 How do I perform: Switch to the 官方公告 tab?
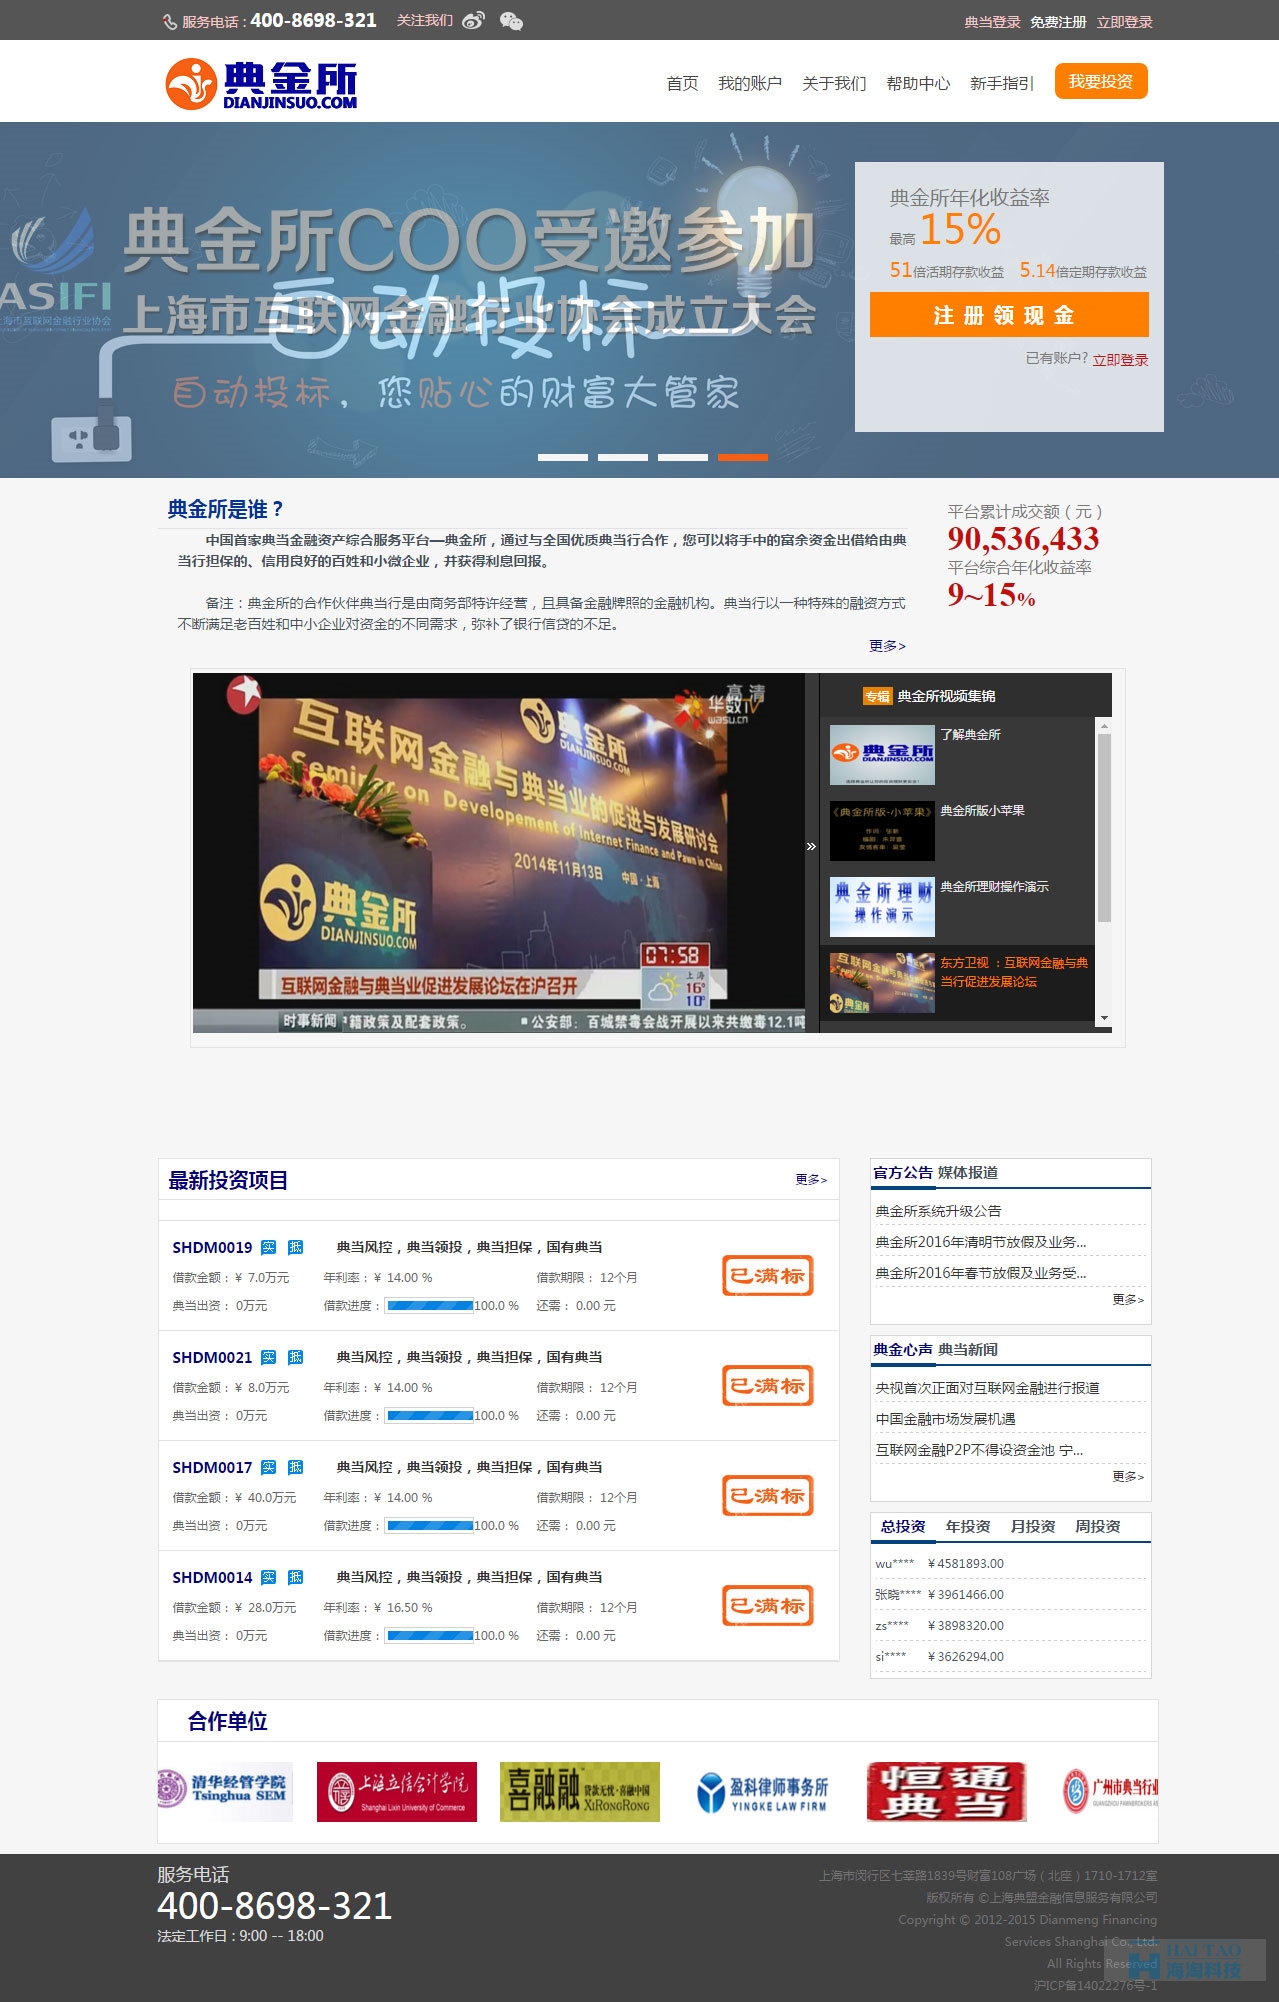point(903,1172)
